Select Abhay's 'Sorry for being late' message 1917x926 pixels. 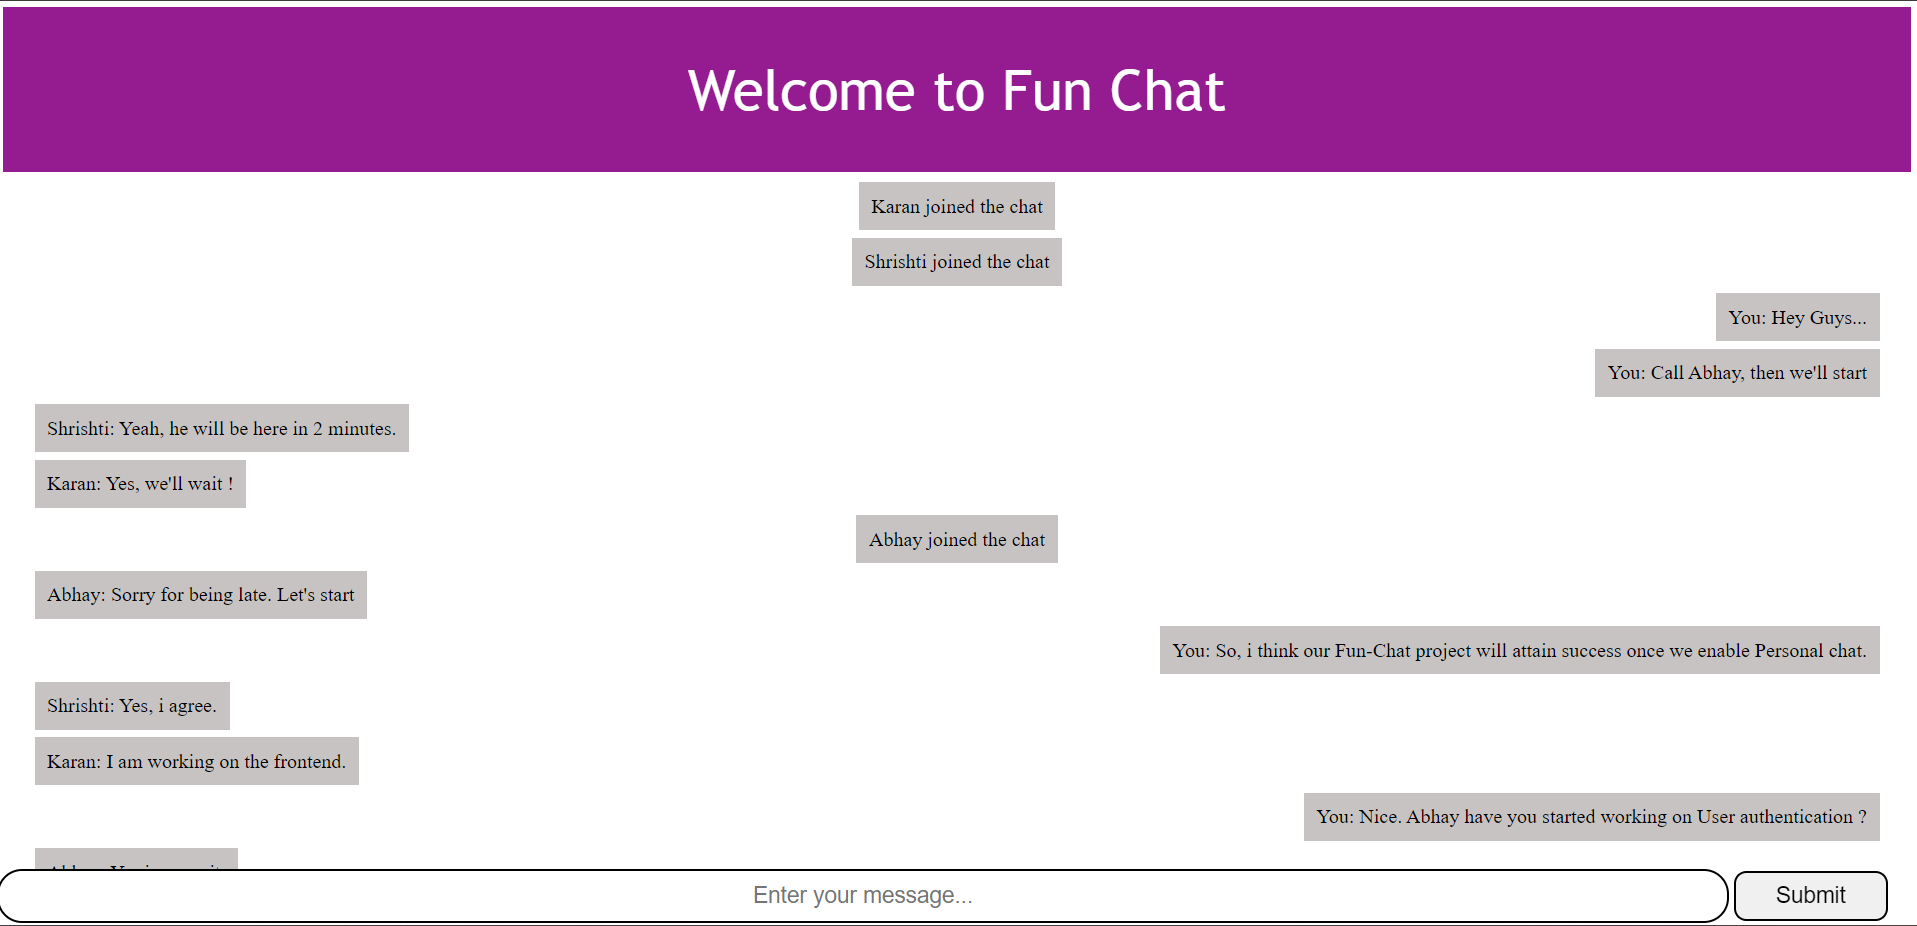200,595
